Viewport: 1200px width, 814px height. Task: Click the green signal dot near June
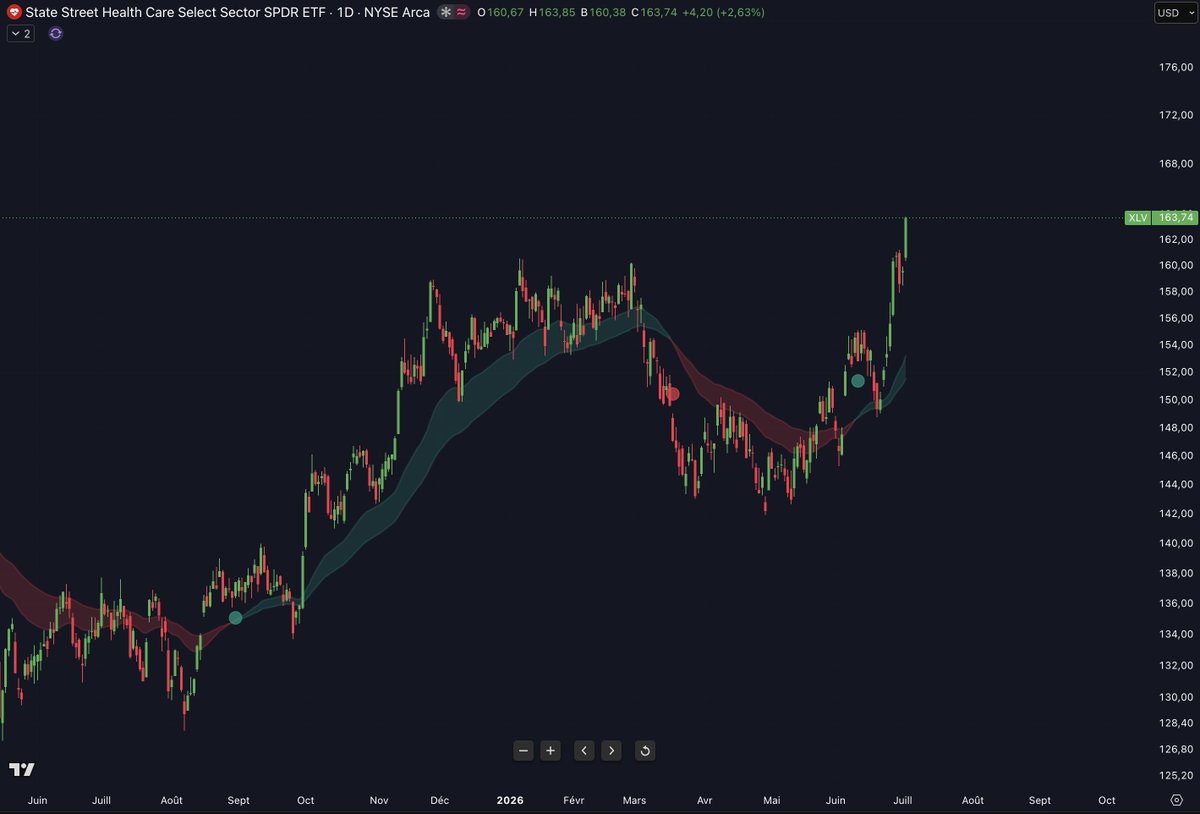pos(857,381)
